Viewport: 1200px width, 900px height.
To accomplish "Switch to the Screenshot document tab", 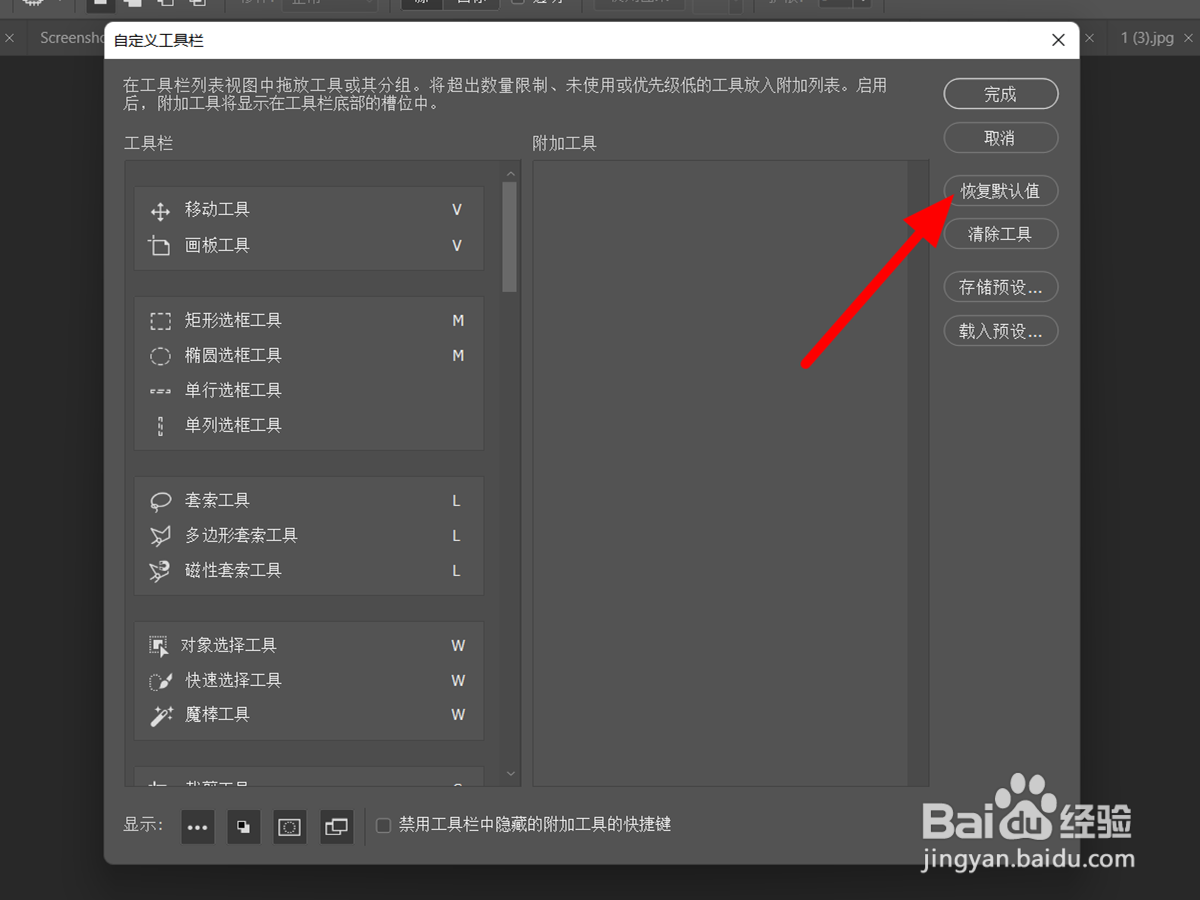I will click(72, 38).
